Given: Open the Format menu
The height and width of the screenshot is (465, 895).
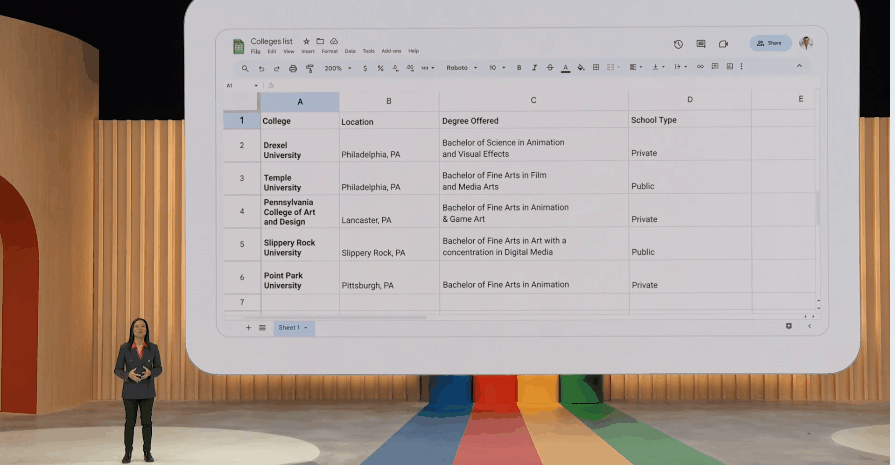Looking at the screenshot, I should (329, 51).
